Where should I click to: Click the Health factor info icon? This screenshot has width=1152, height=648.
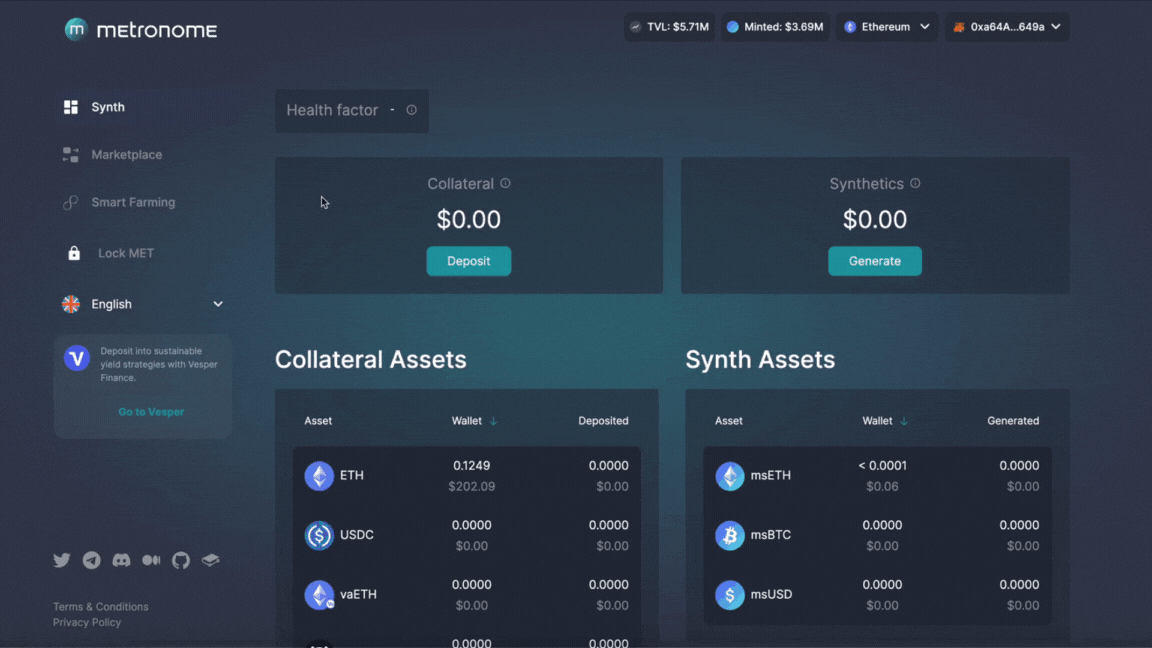coord(411,110)
